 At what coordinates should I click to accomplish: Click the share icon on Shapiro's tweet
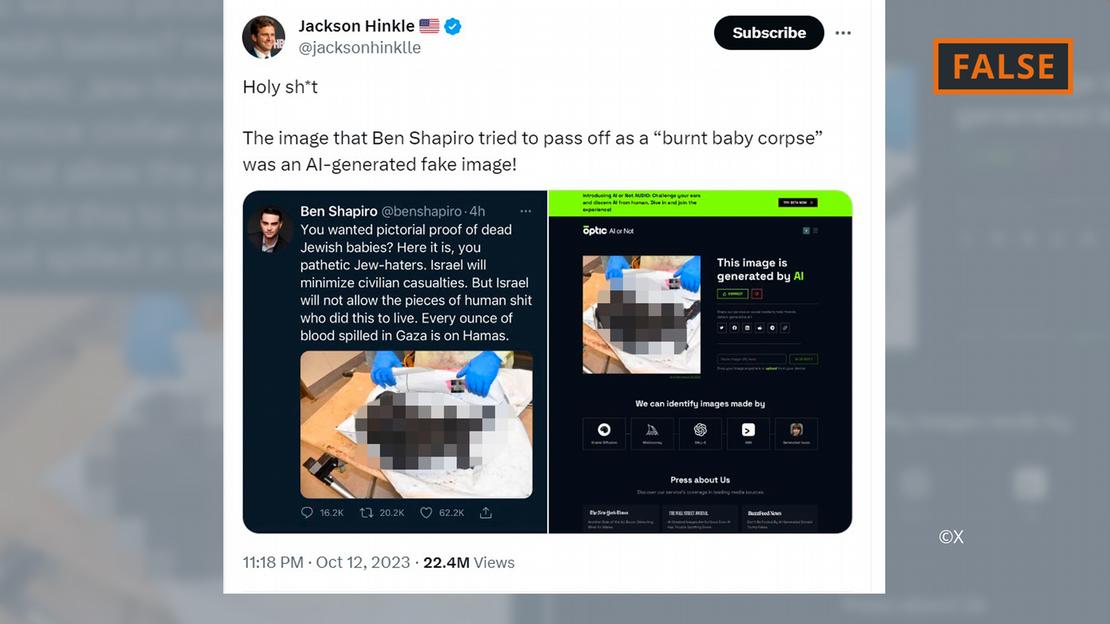486,512
